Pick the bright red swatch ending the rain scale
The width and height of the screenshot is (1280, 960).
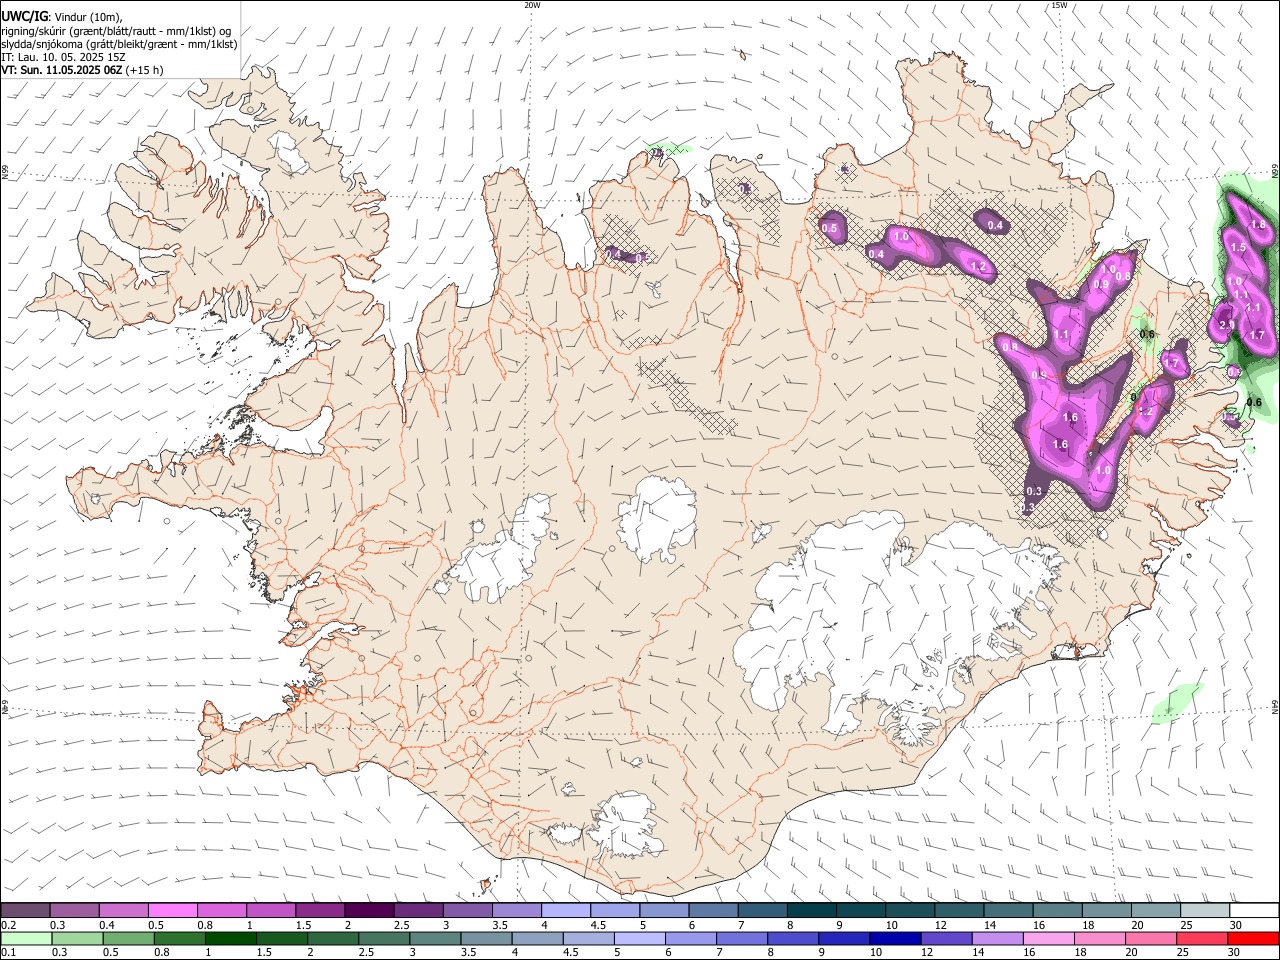click(x=1253, y=938)
